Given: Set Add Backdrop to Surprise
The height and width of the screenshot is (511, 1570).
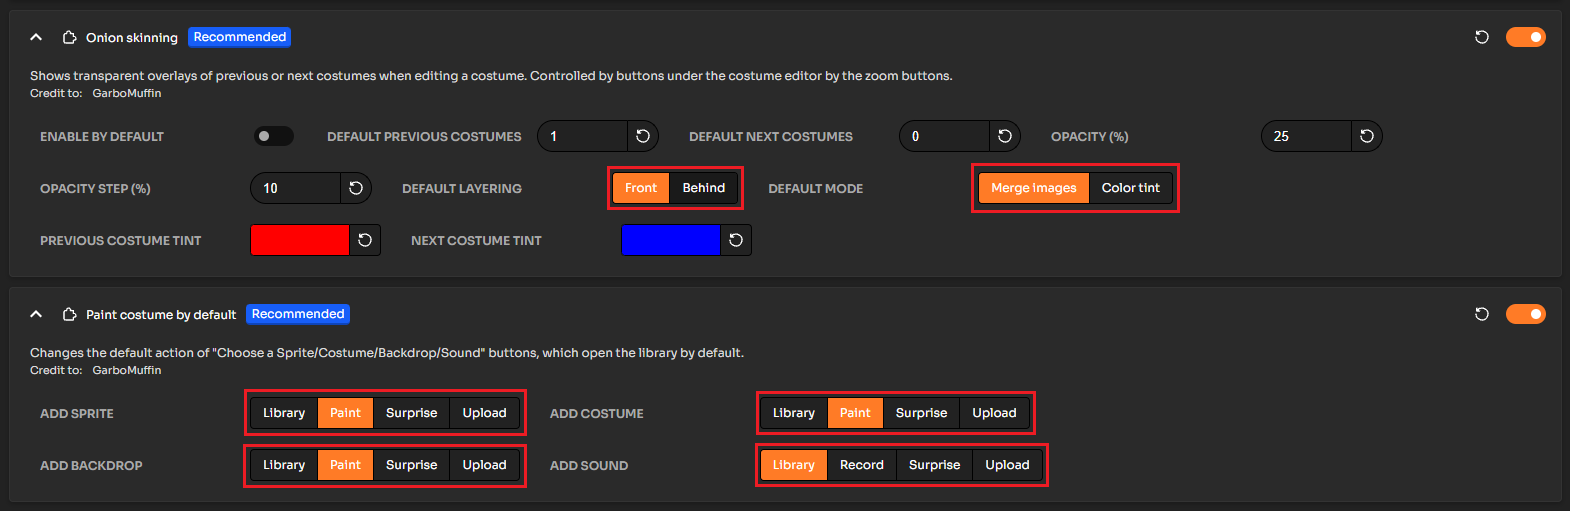Looking at the screenshot, I should point(412,465).
